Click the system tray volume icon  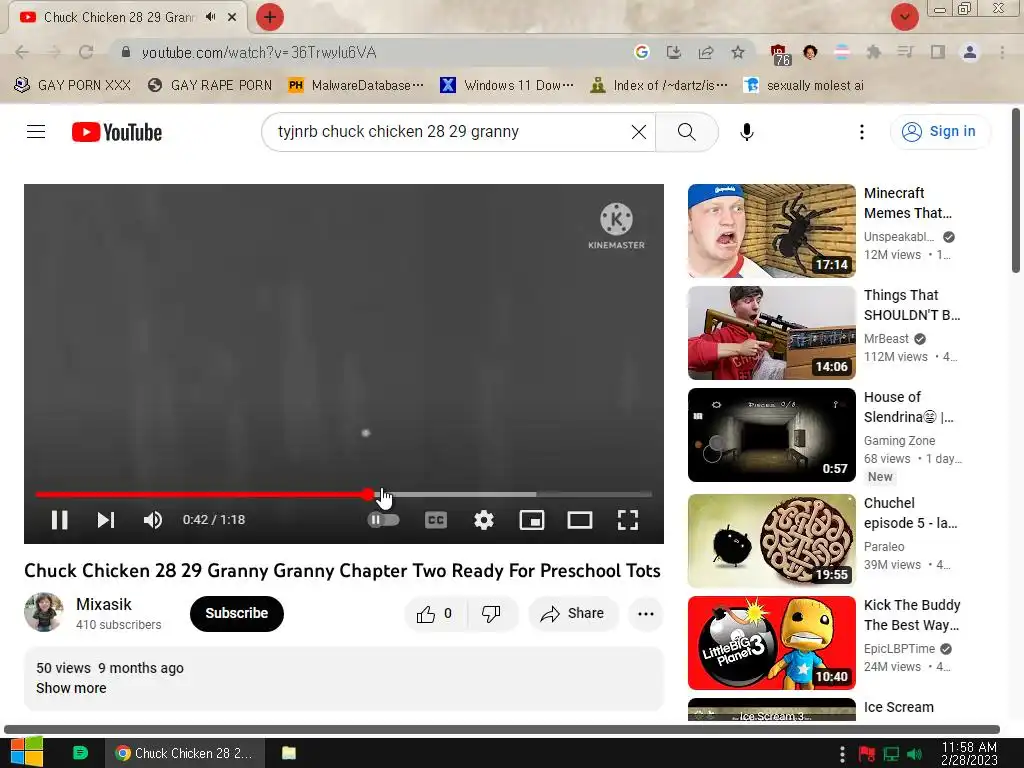(x=915, y=754)
